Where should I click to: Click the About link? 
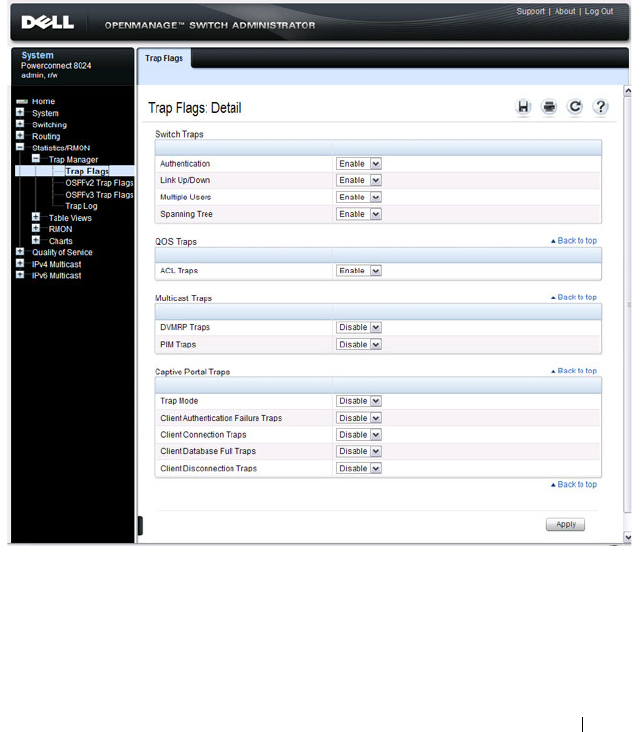[x=565, y=11]
